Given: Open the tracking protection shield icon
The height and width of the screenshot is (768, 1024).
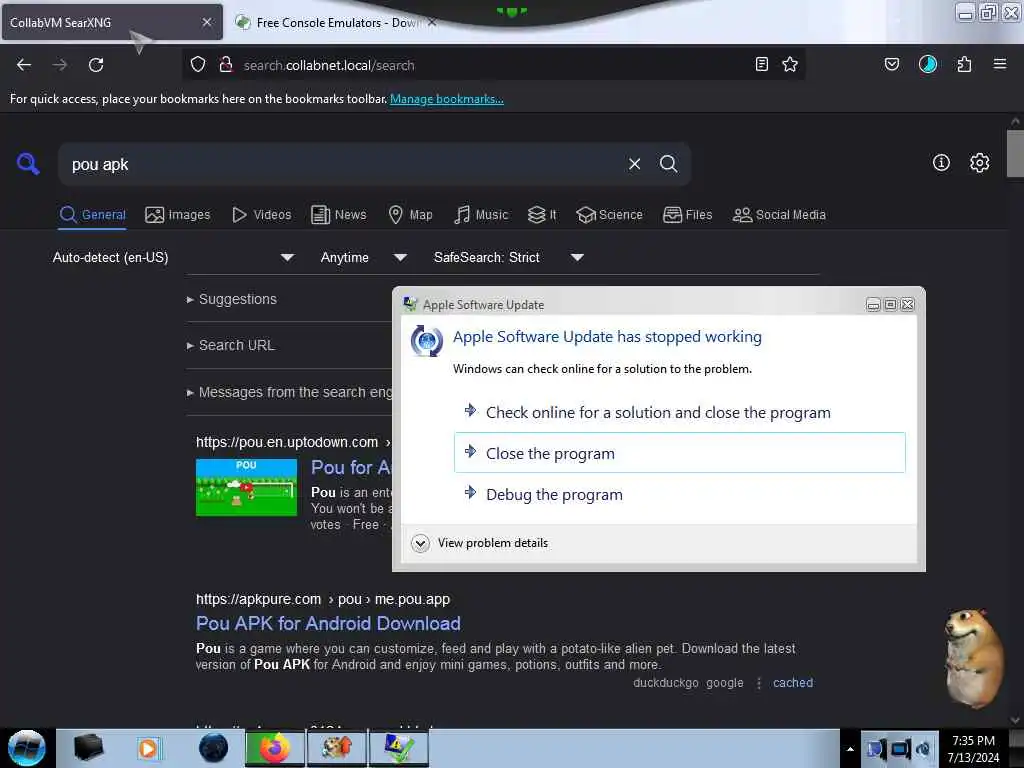Looking at the screenshot, I should coord(198,64).
